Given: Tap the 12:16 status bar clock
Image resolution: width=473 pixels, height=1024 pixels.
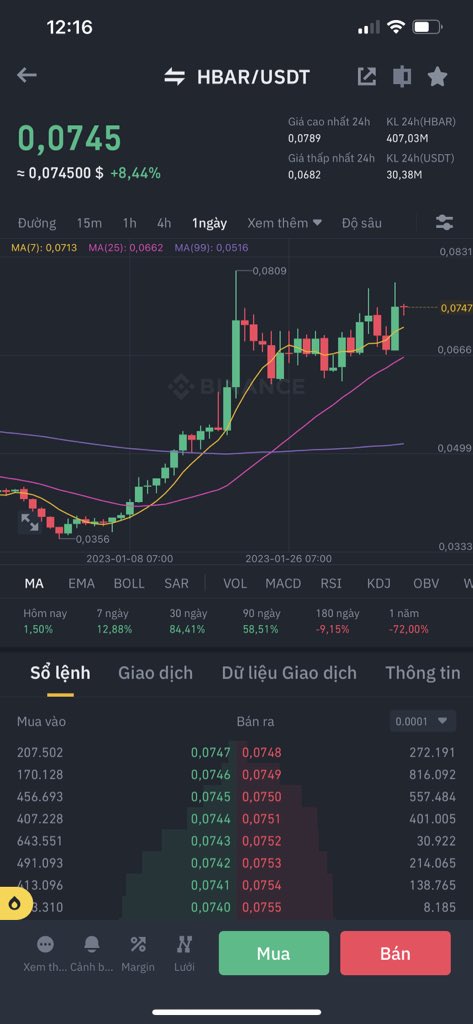Looking at the screenshot, I should 69,27.
